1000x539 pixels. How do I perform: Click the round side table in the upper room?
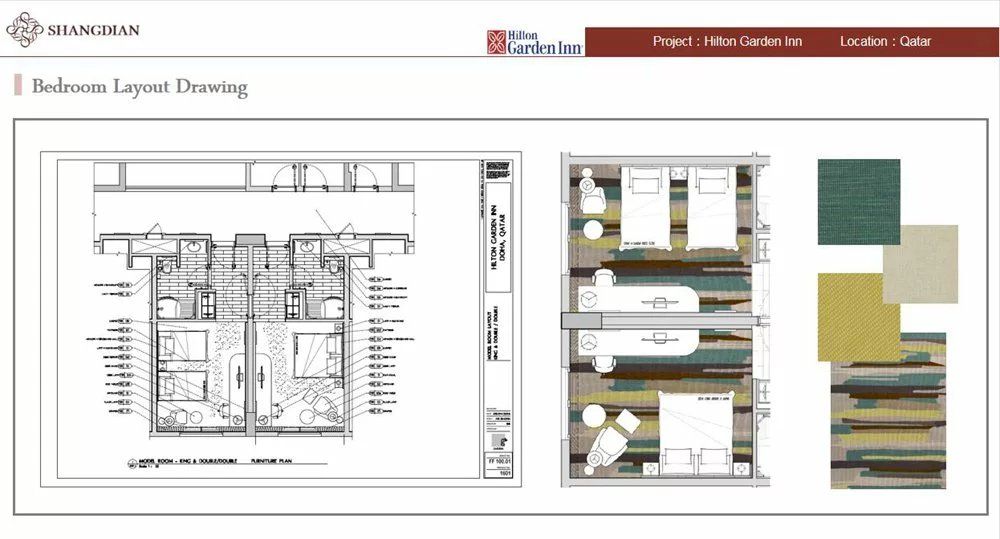click(594, 231)
